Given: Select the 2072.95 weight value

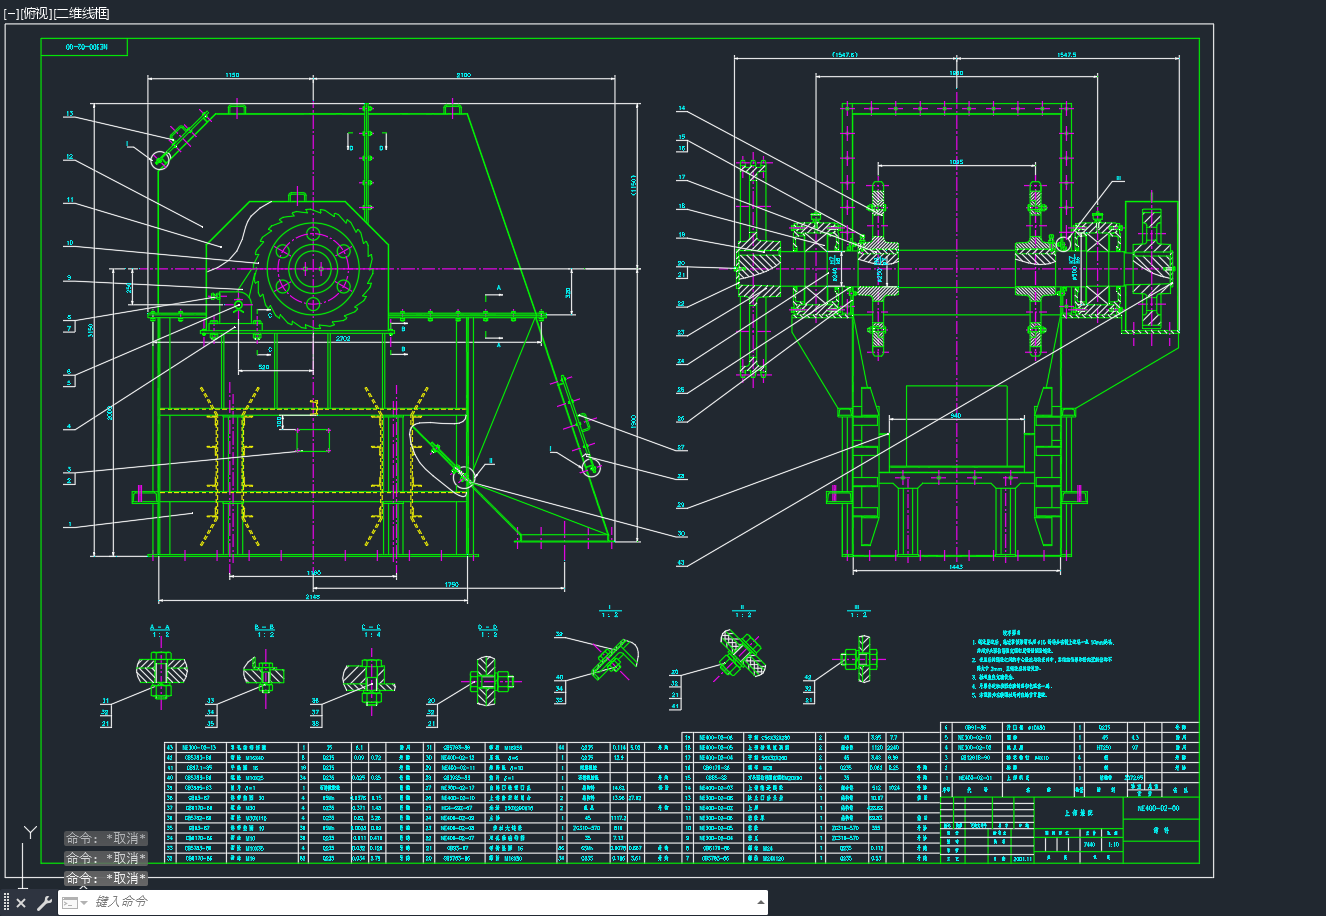Looking at the screenshot, I should (1134, 777).
